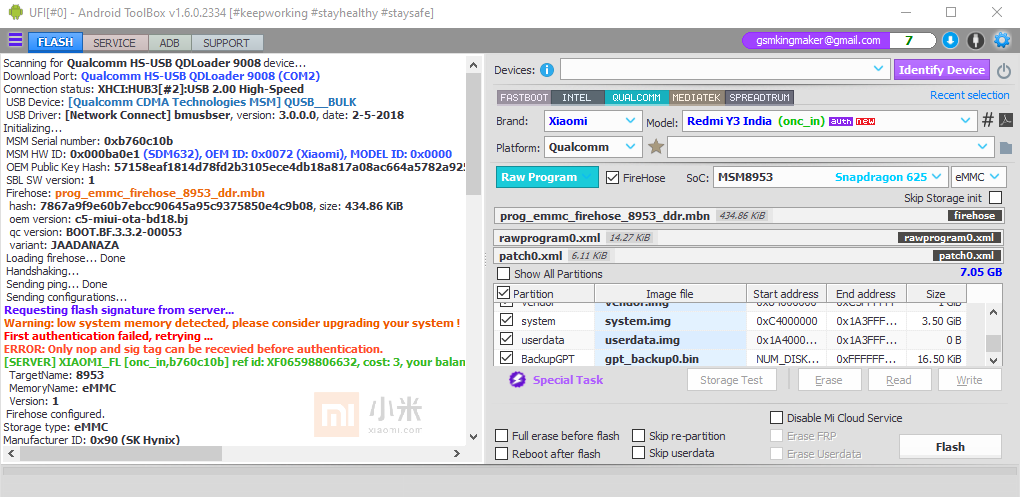Toggle the Partition header select-all checkbox
The image size is (1020, 497).
coord(503,293)
